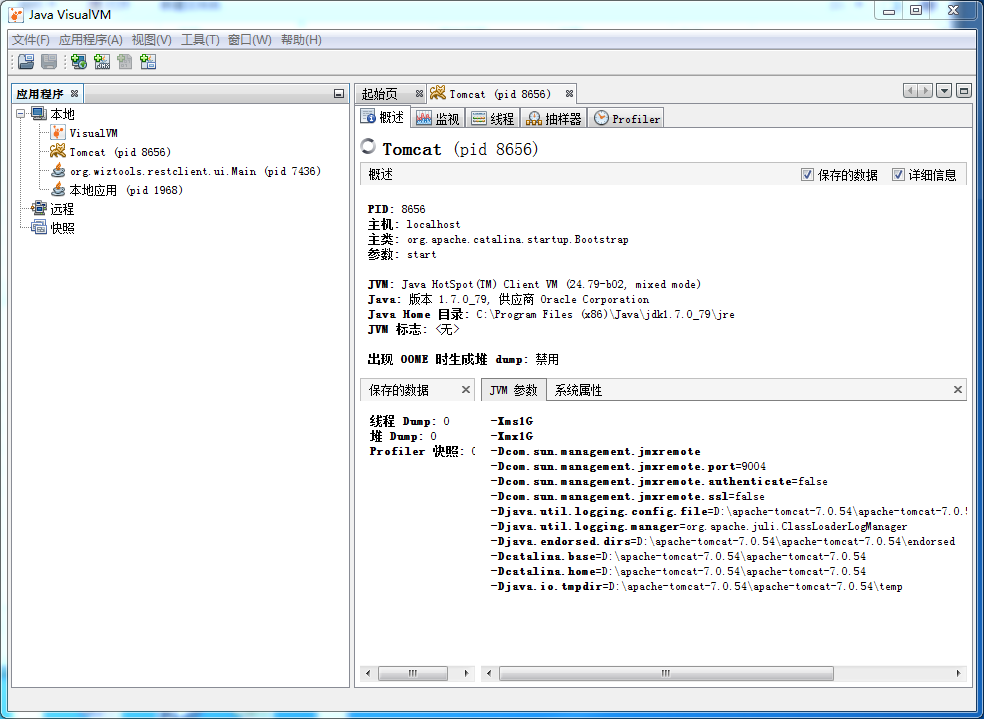984x719 pixels.
Task: Open the 工具(T) menu
Action: [200, 40]
